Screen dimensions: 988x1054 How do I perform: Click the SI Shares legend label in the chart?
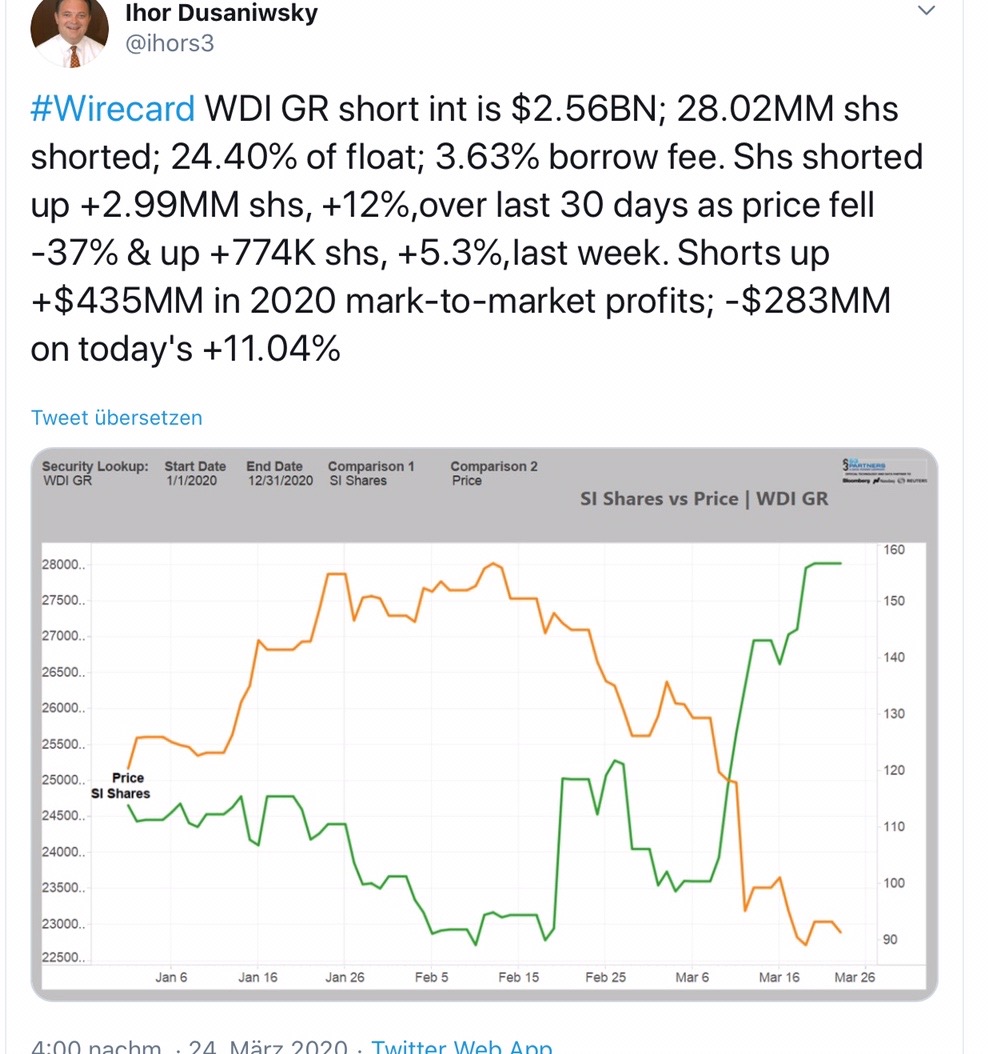120,793
